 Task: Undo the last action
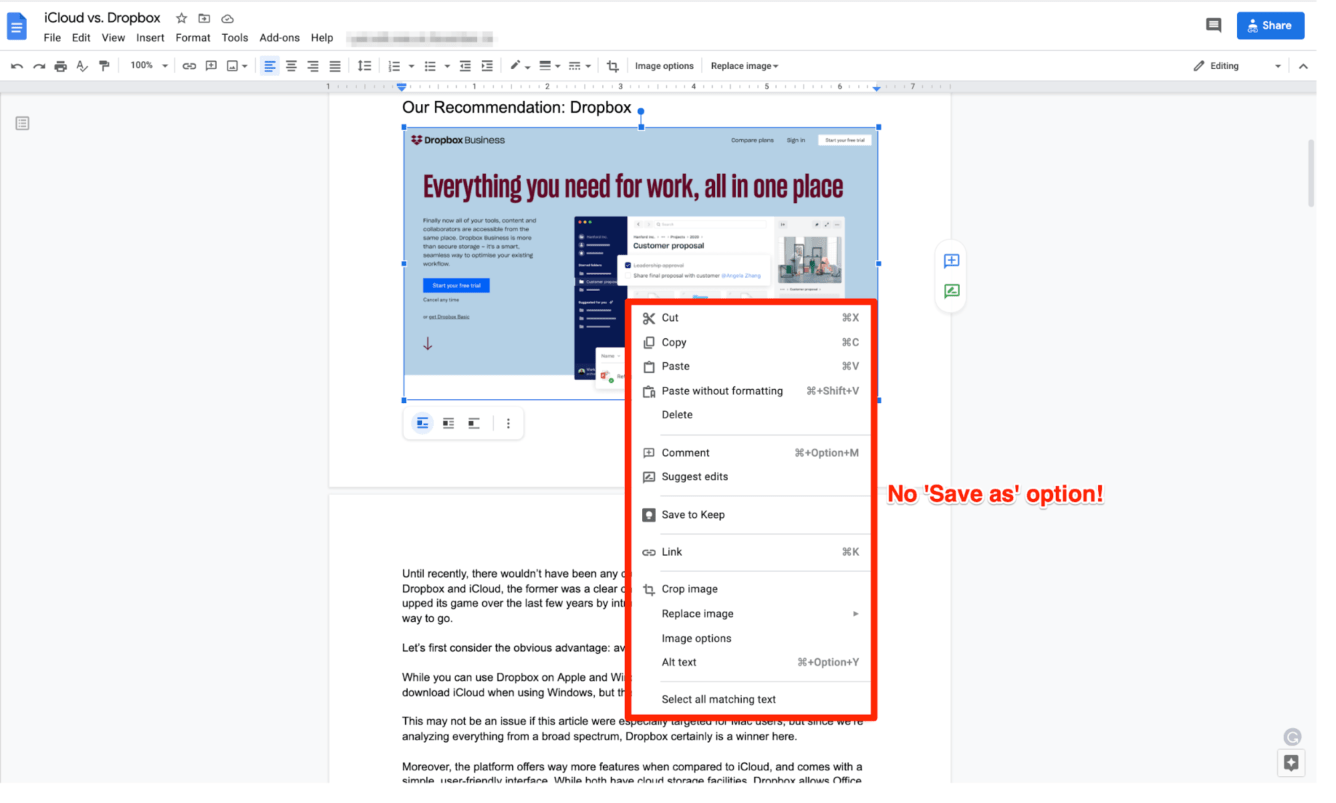click(18, 65)
